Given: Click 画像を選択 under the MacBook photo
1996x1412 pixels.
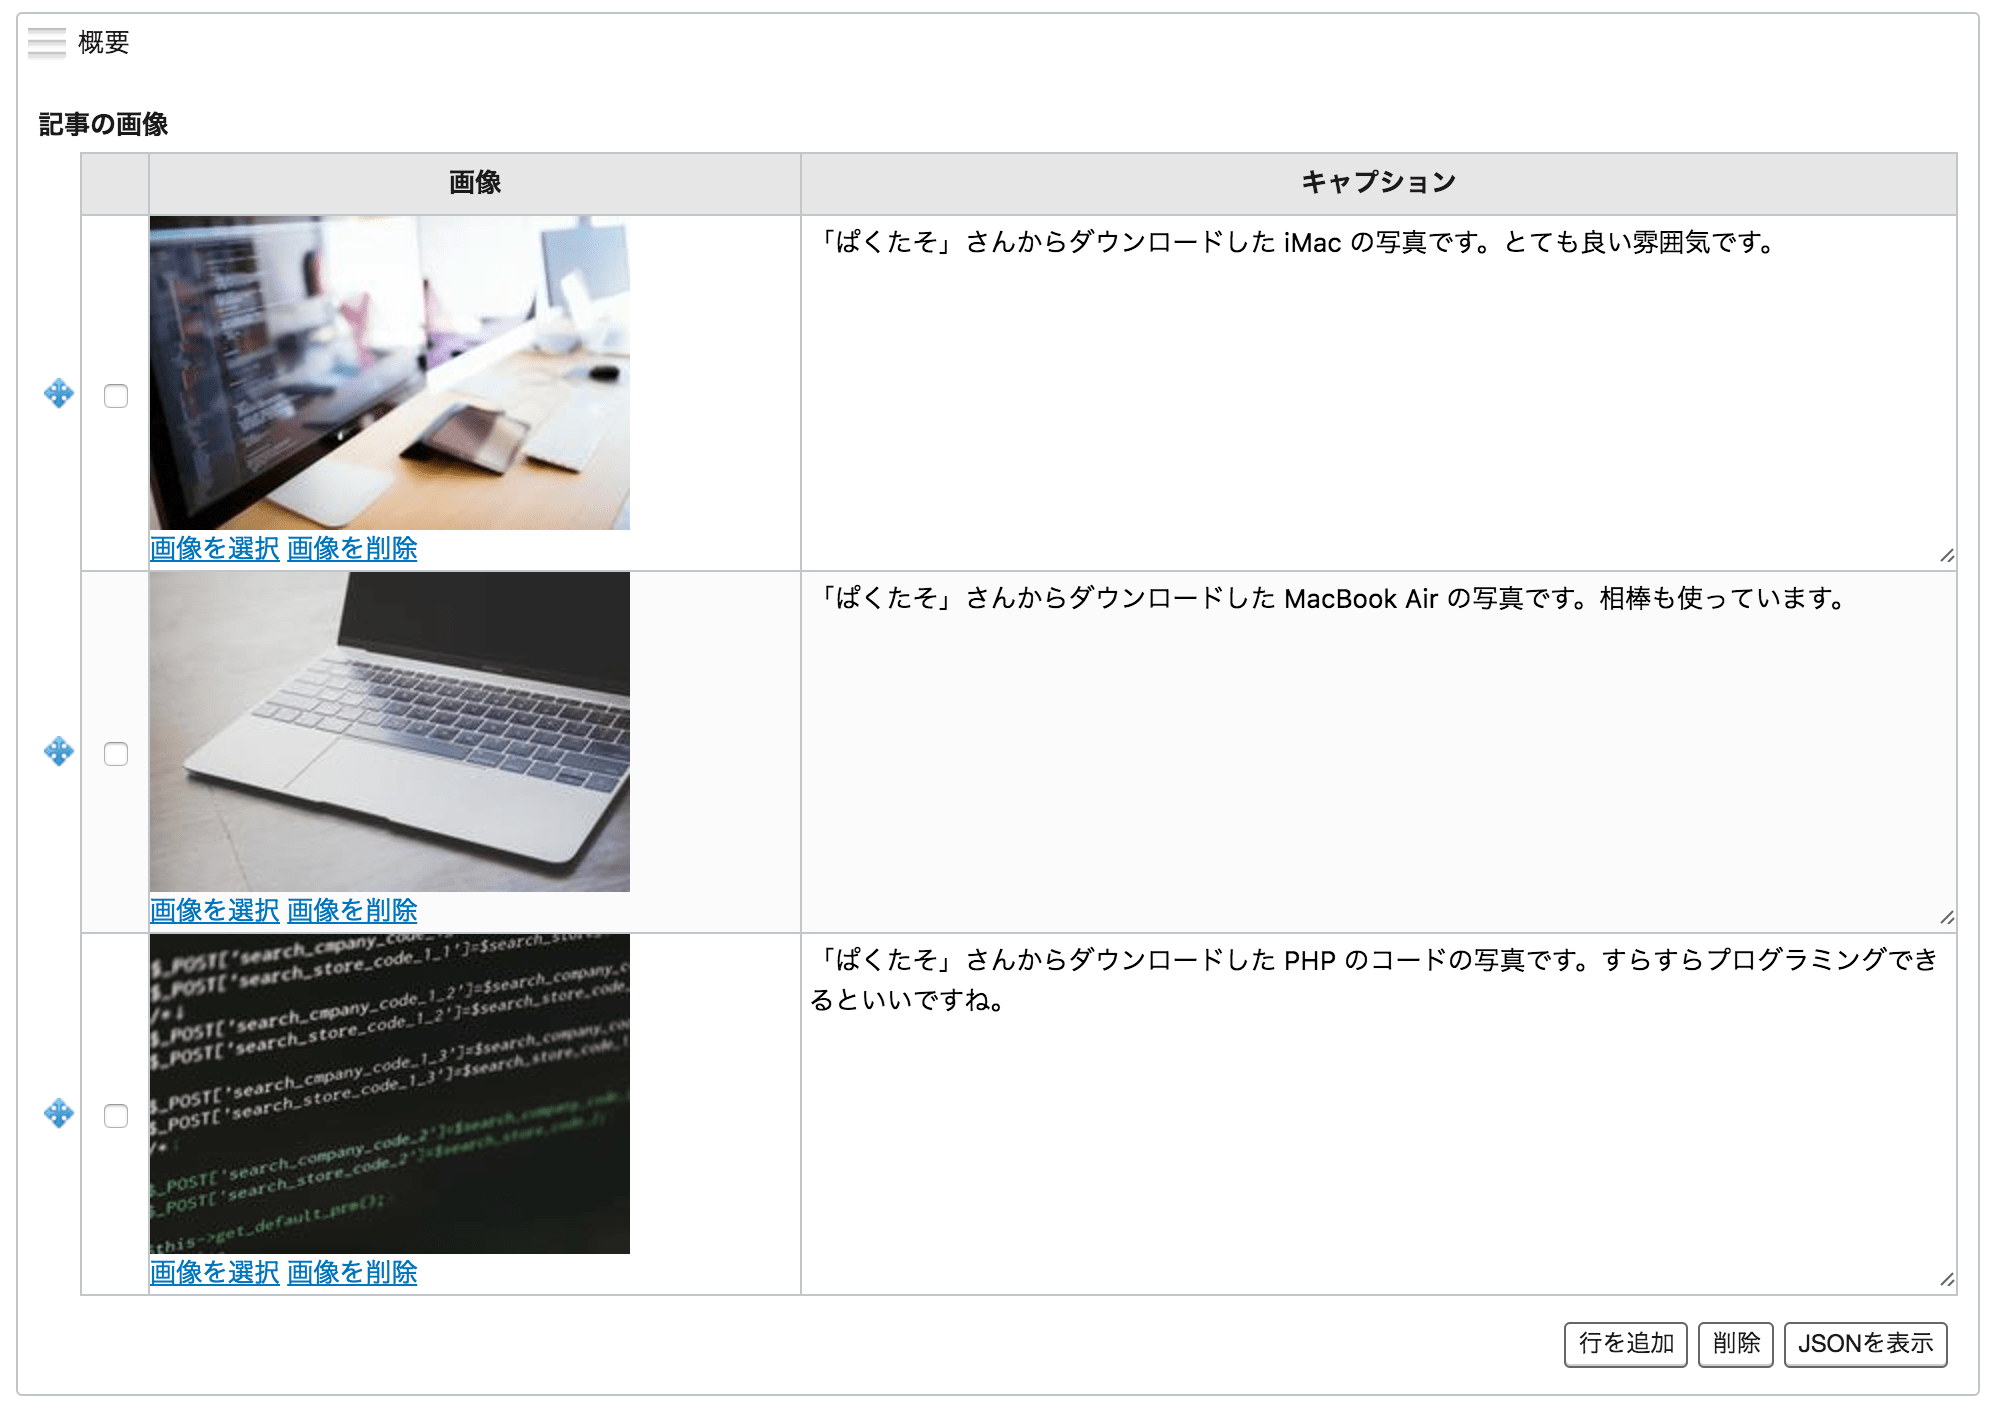Looking at the screenshot, I should click(214, 911).
